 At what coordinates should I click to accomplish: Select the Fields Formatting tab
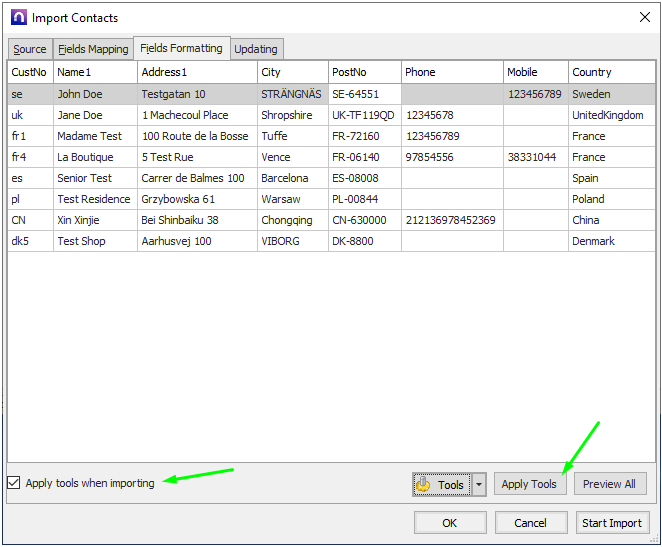pyautogui.click(x=181, y=48)
